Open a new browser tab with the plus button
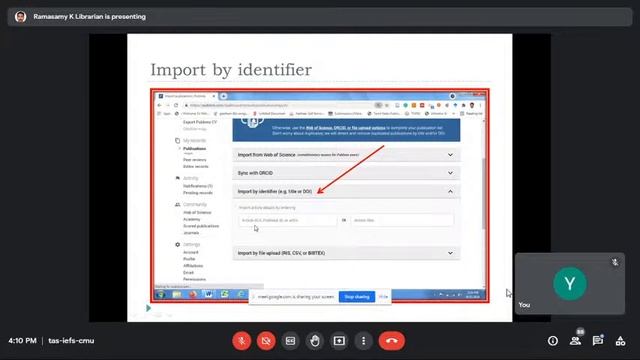The width and height of the screenshot is (640, 360). [x=223, y=96]
